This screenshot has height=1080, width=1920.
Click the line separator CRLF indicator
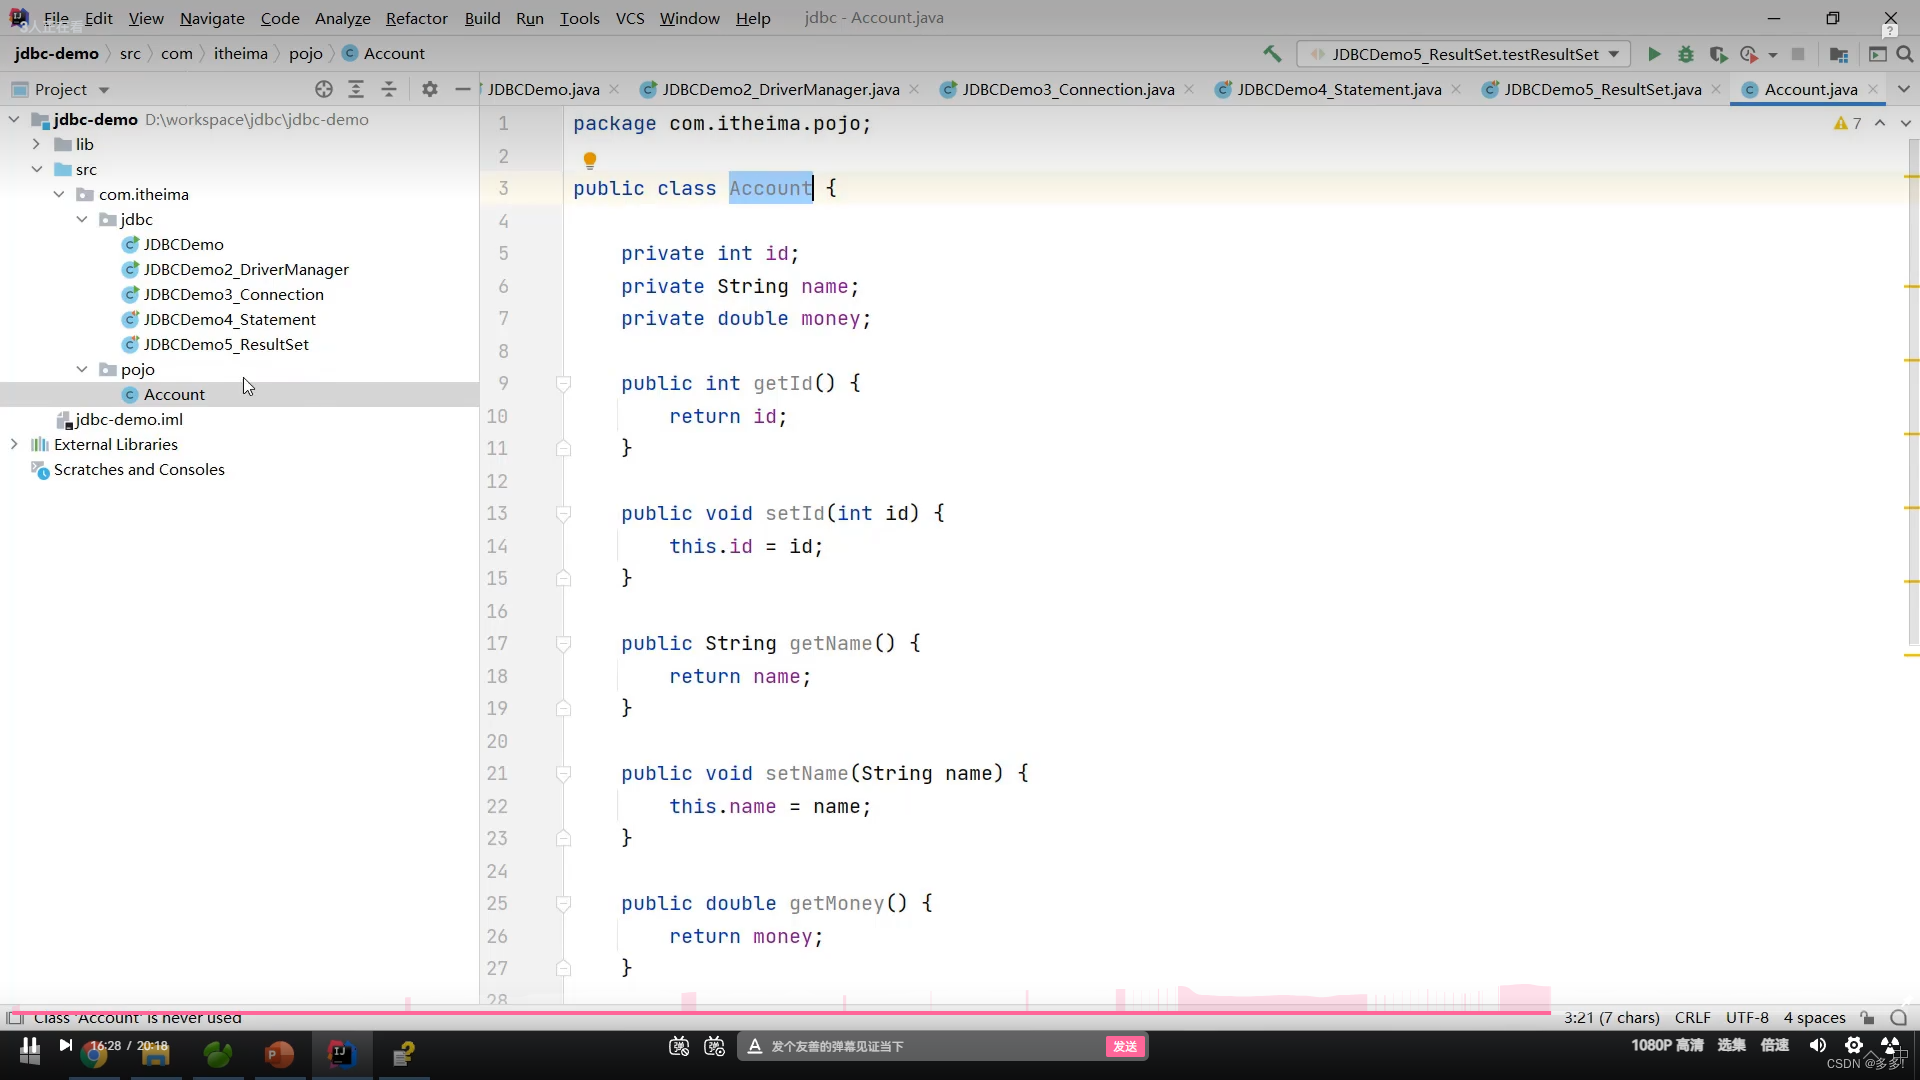1695,1017
